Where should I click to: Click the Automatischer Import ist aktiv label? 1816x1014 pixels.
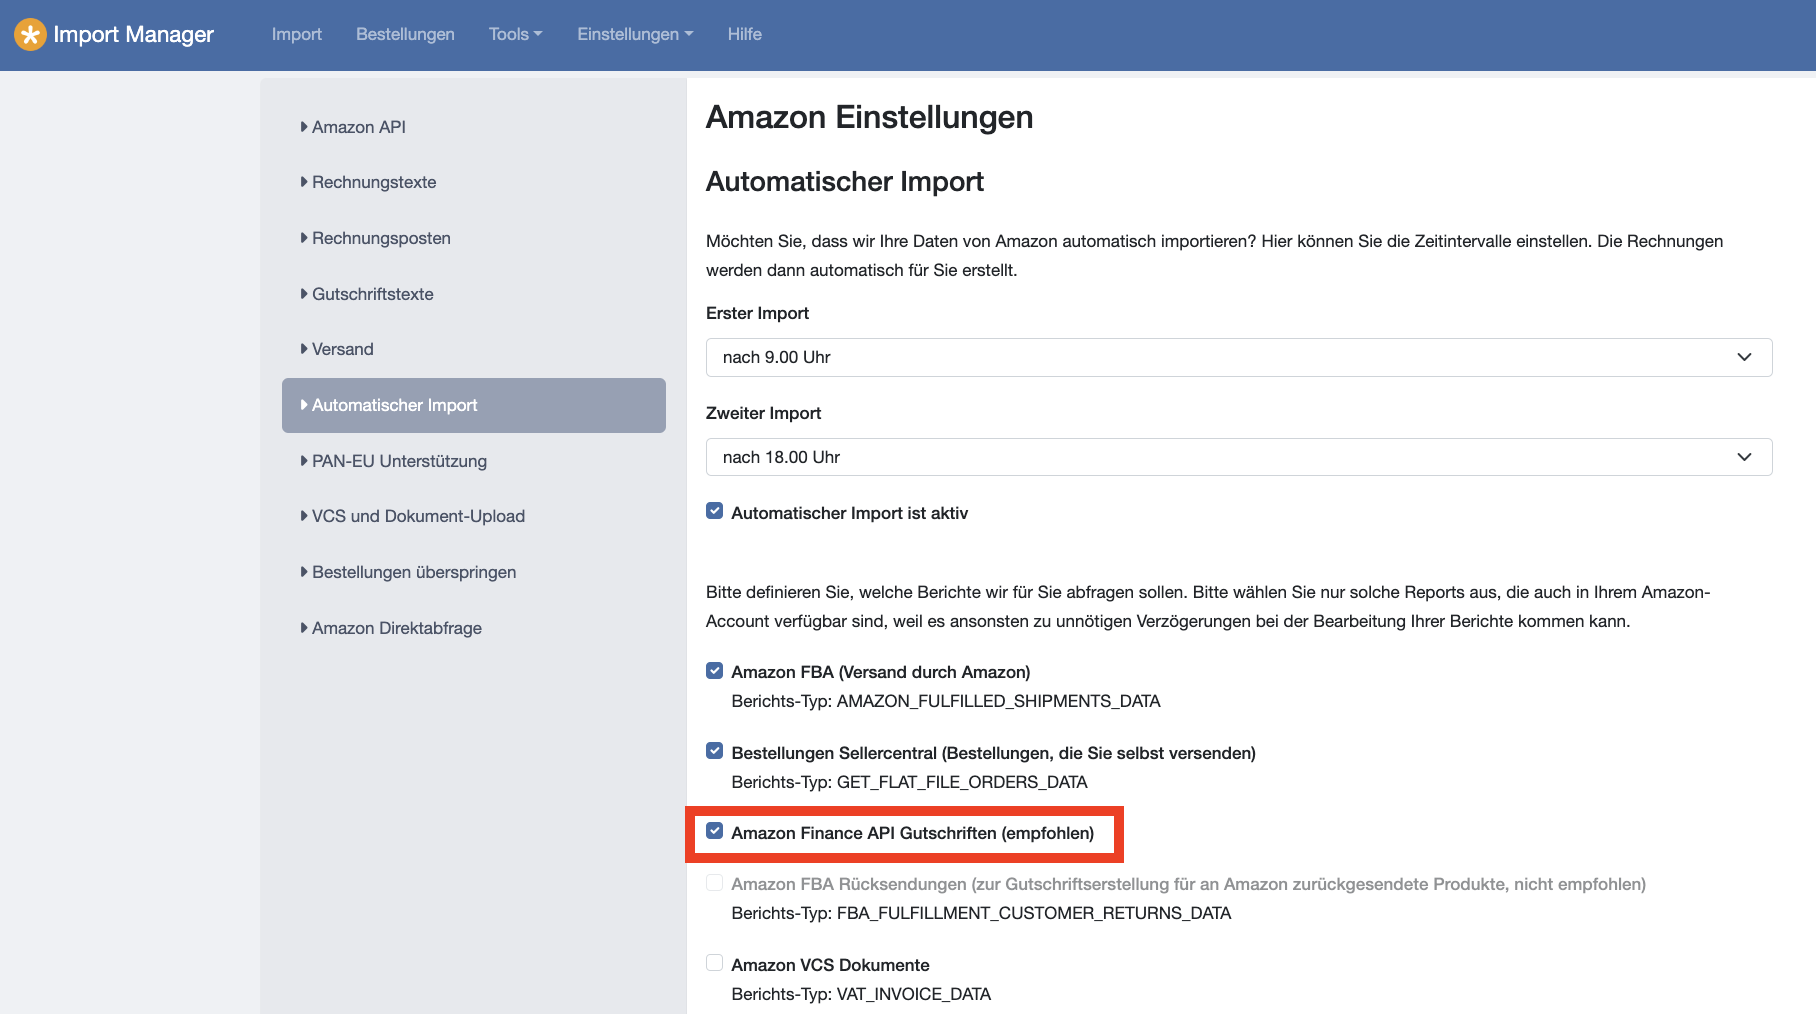pyautogui.click(x=850, y=513)
